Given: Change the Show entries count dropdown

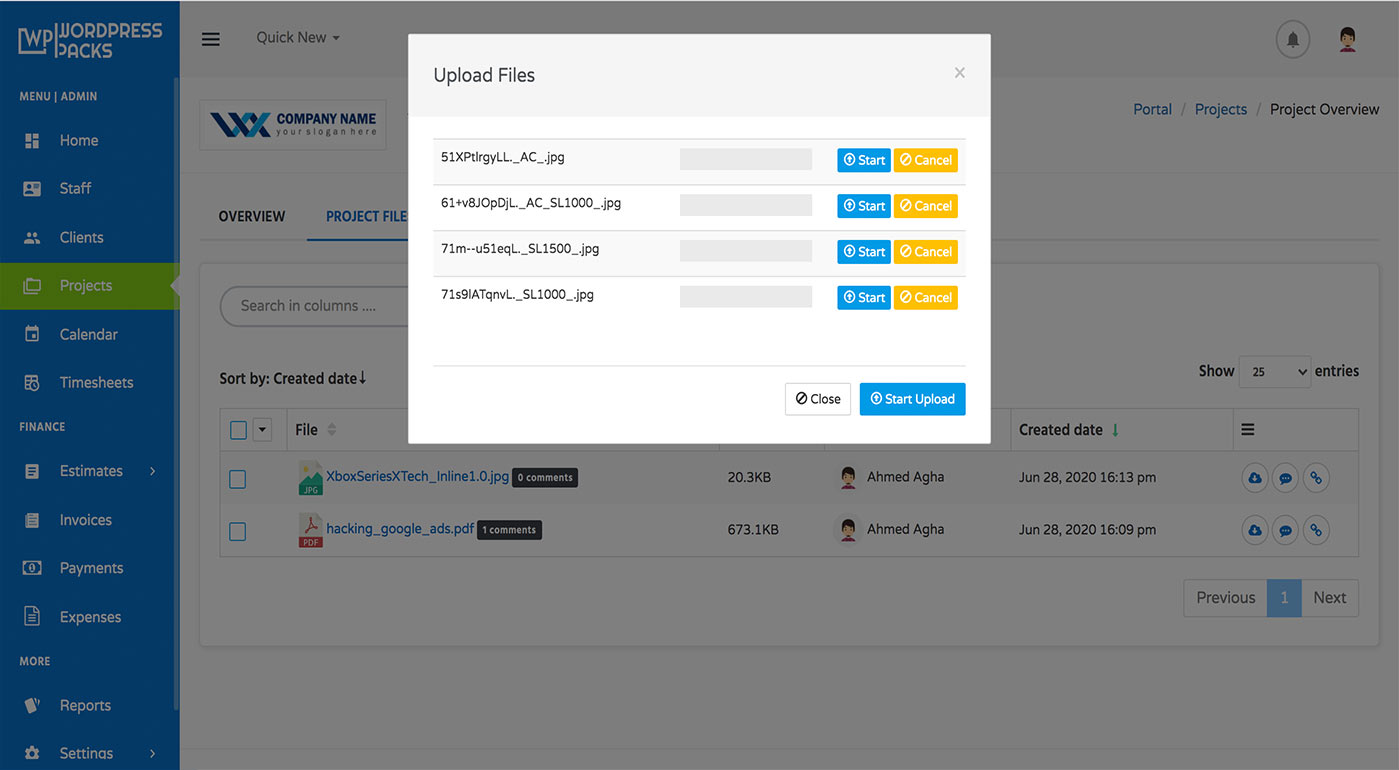Looking at the screenshot, I should (x=1274, y=371).
